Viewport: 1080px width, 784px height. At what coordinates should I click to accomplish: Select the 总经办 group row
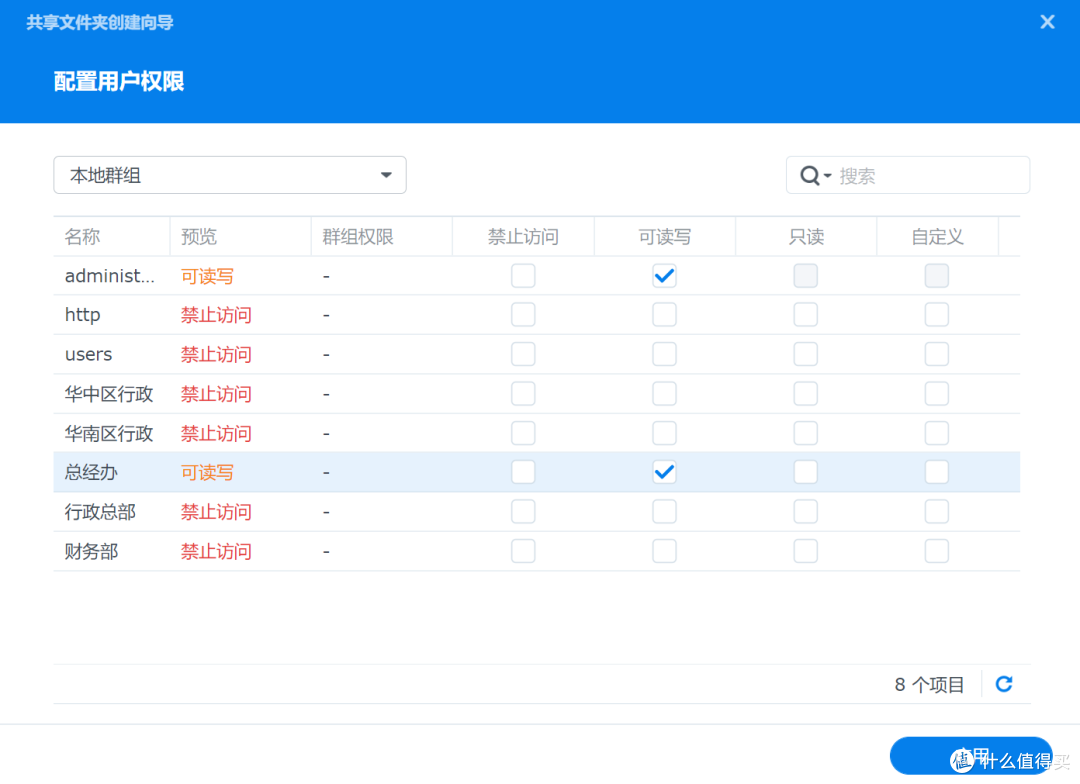91,471
